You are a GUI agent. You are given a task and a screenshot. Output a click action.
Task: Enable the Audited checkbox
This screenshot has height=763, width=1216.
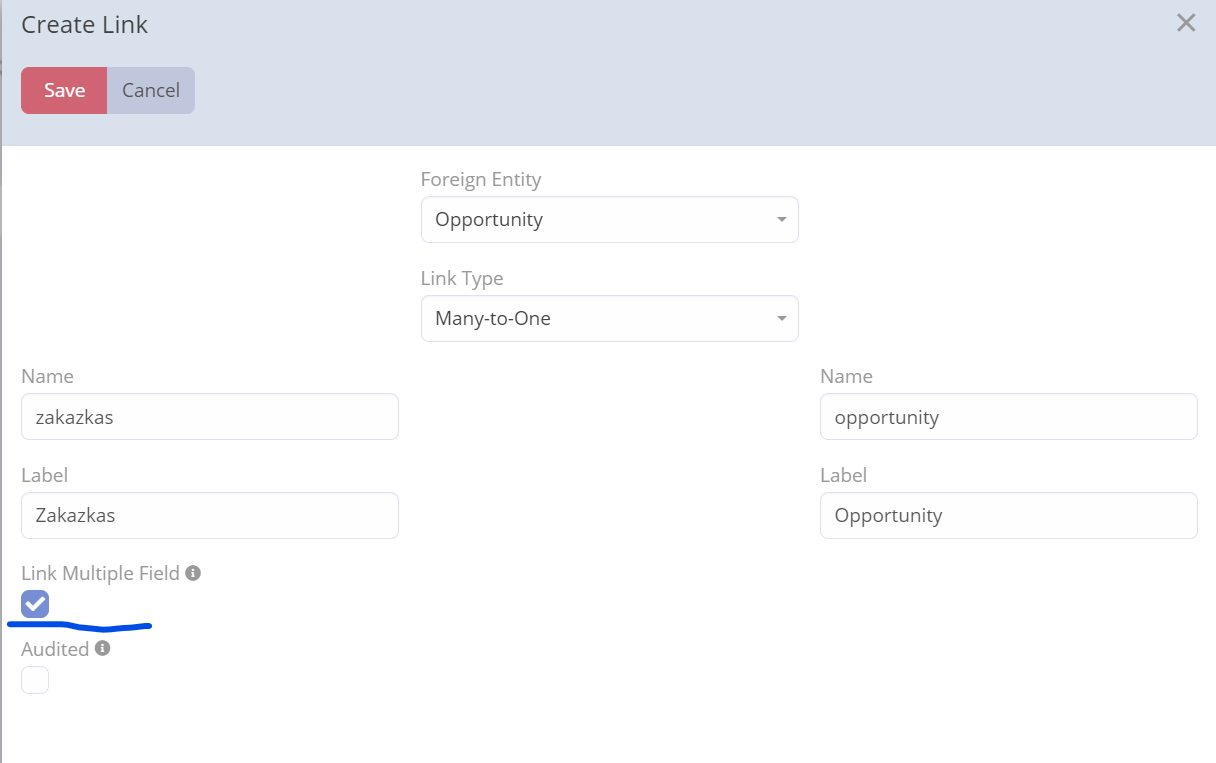click(35, 680)
